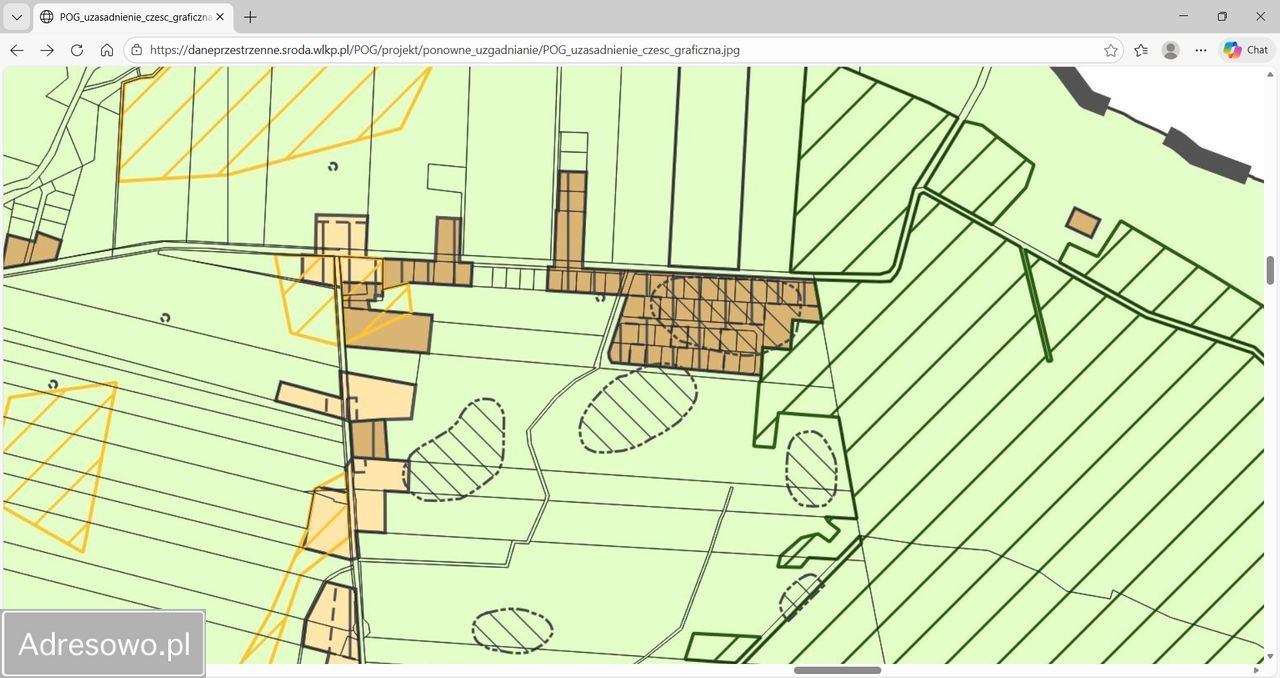Click the small orange diamond-shaped plot on the map

[x=1082, y=222]
